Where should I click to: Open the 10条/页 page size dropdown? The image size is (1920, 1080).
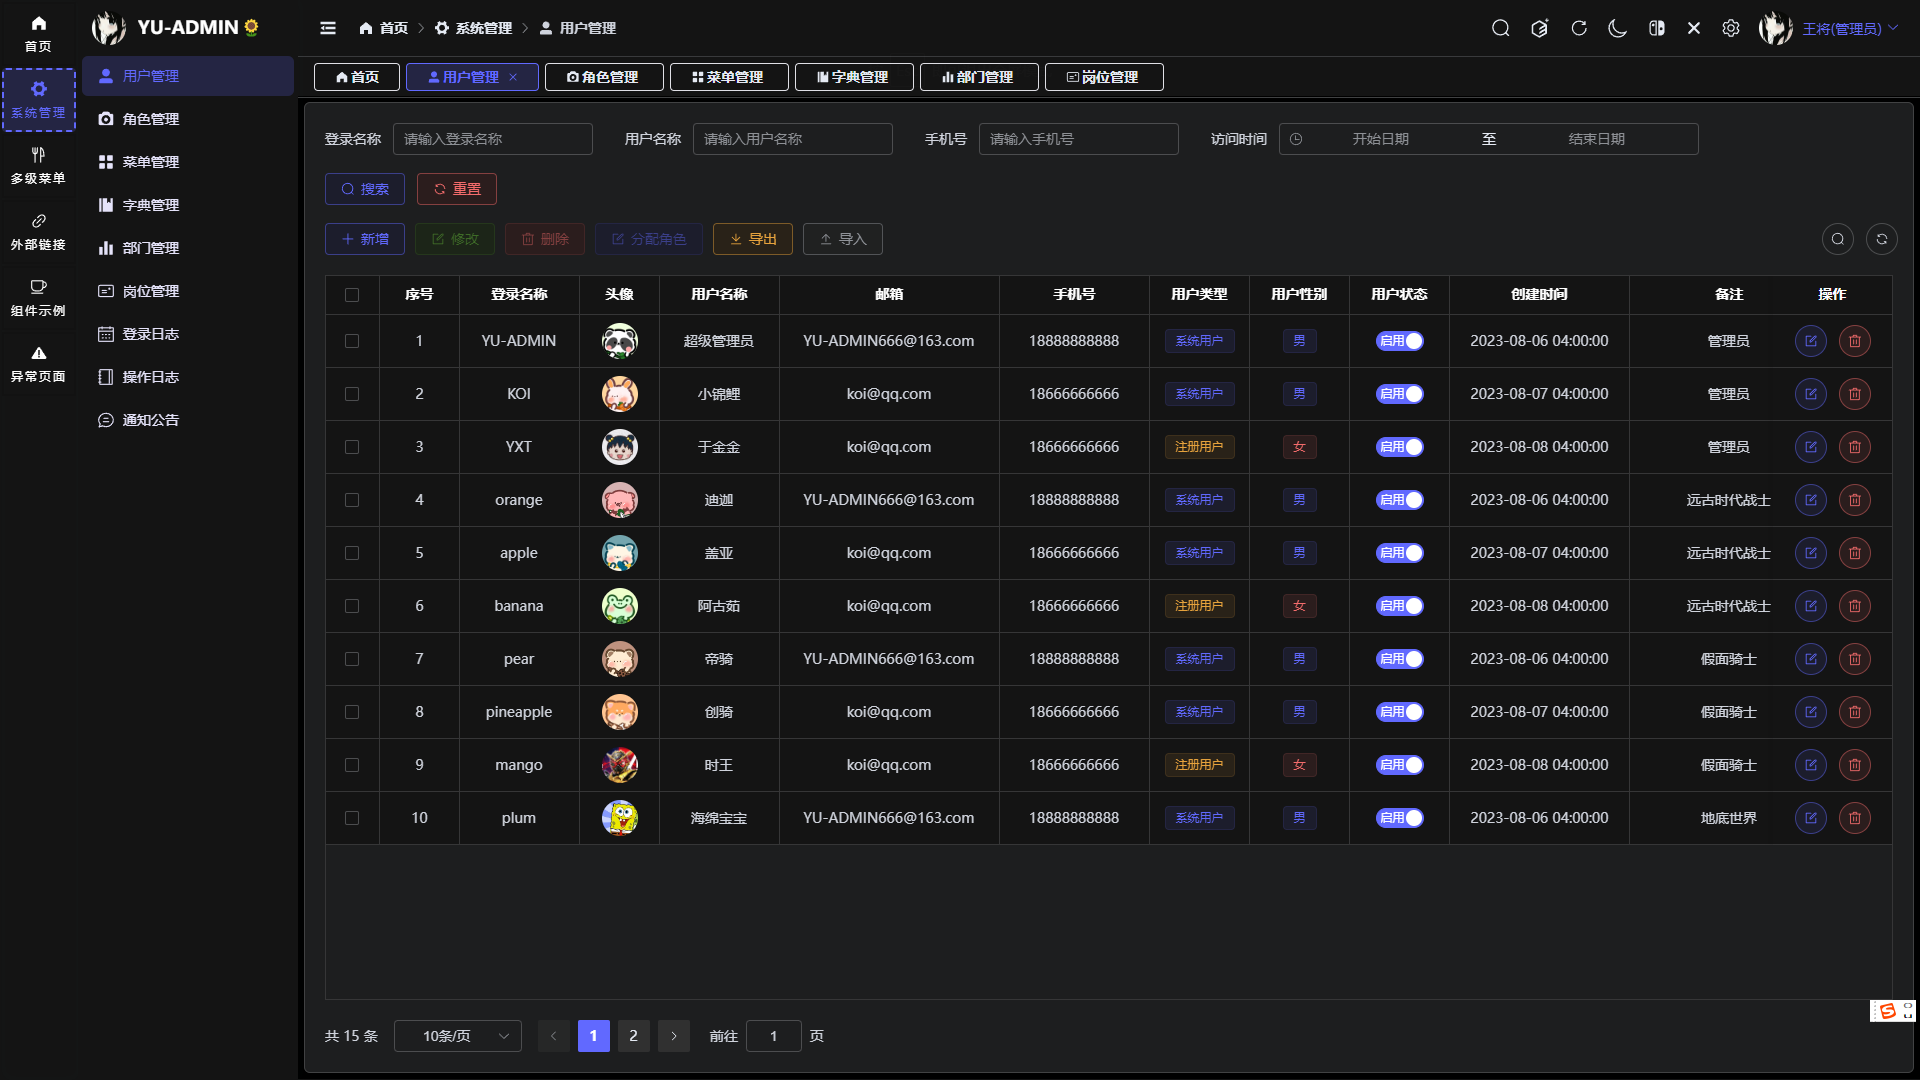[x=457, y=1036]
